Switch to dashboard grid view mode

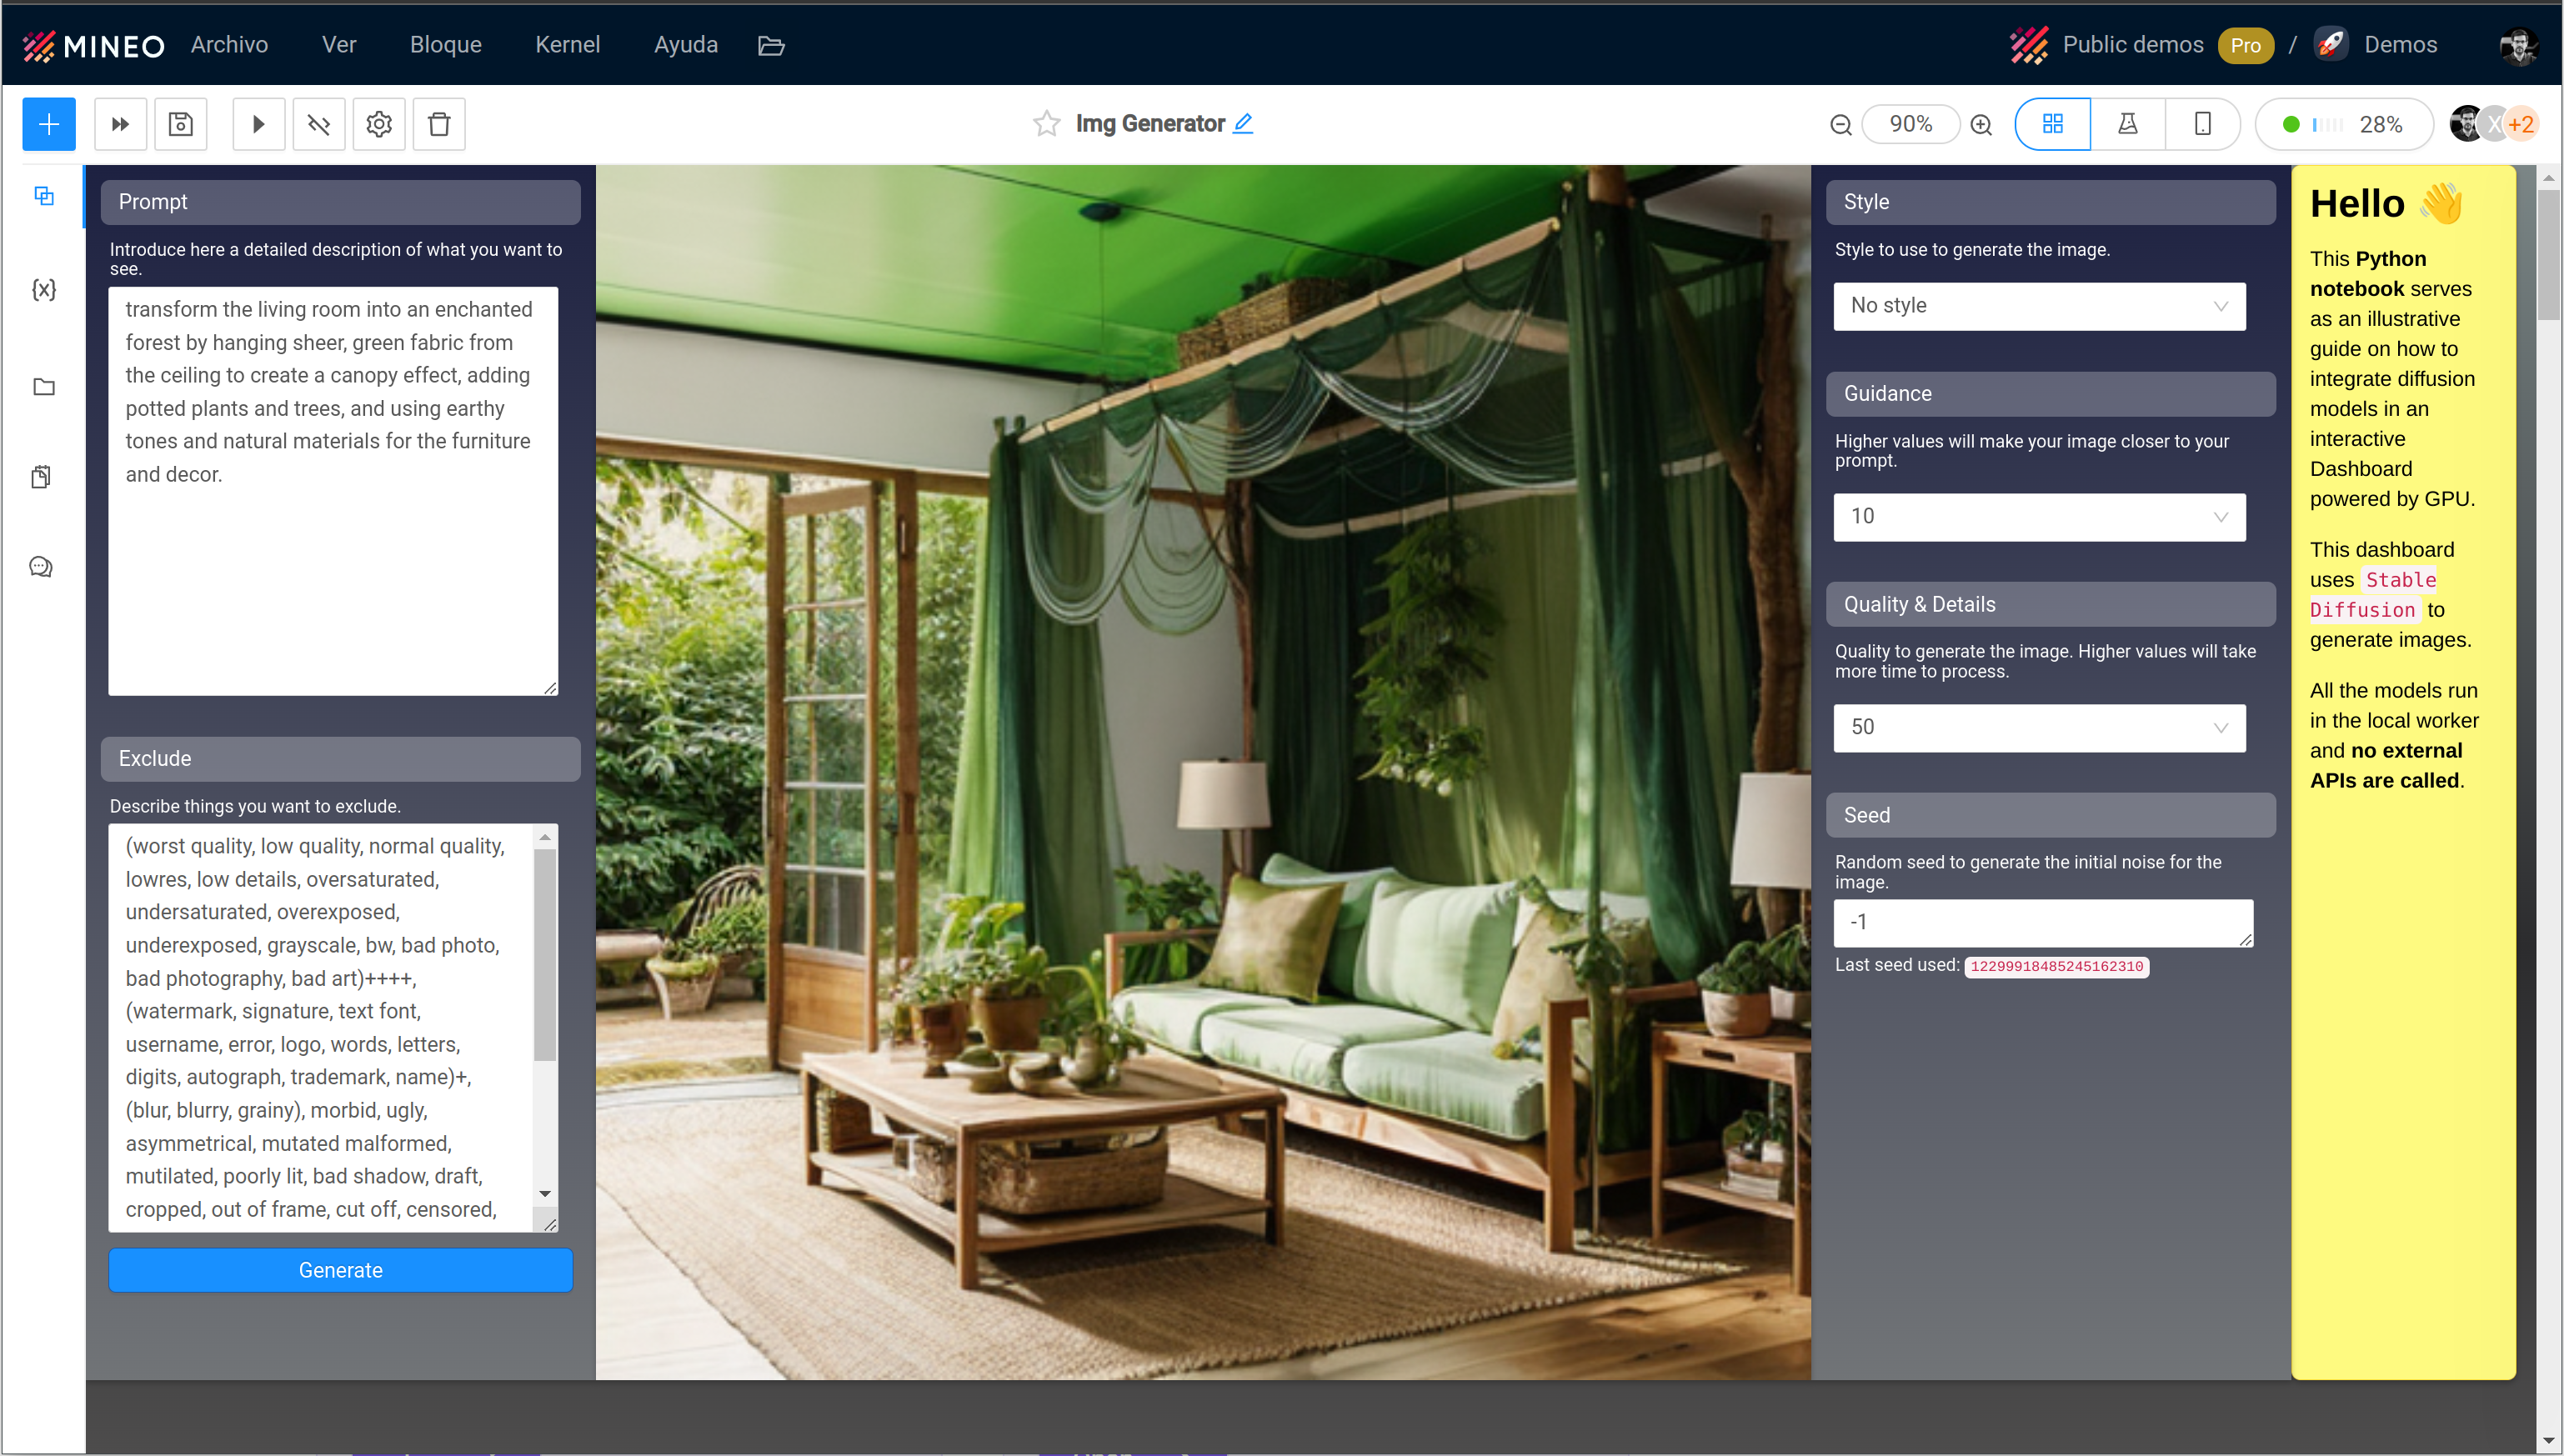tap(2052, 124)
